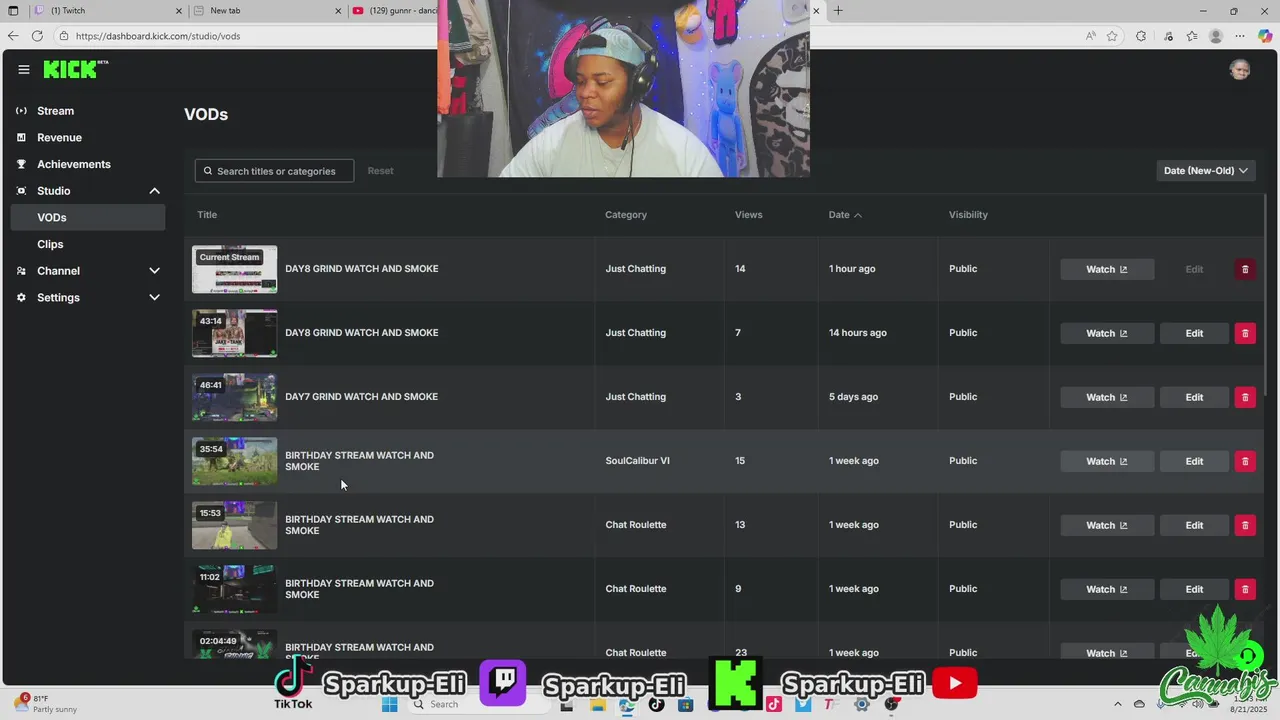
Task: Edit the 14 hours ago DAY8 VOD
Action: [1194, 333]
